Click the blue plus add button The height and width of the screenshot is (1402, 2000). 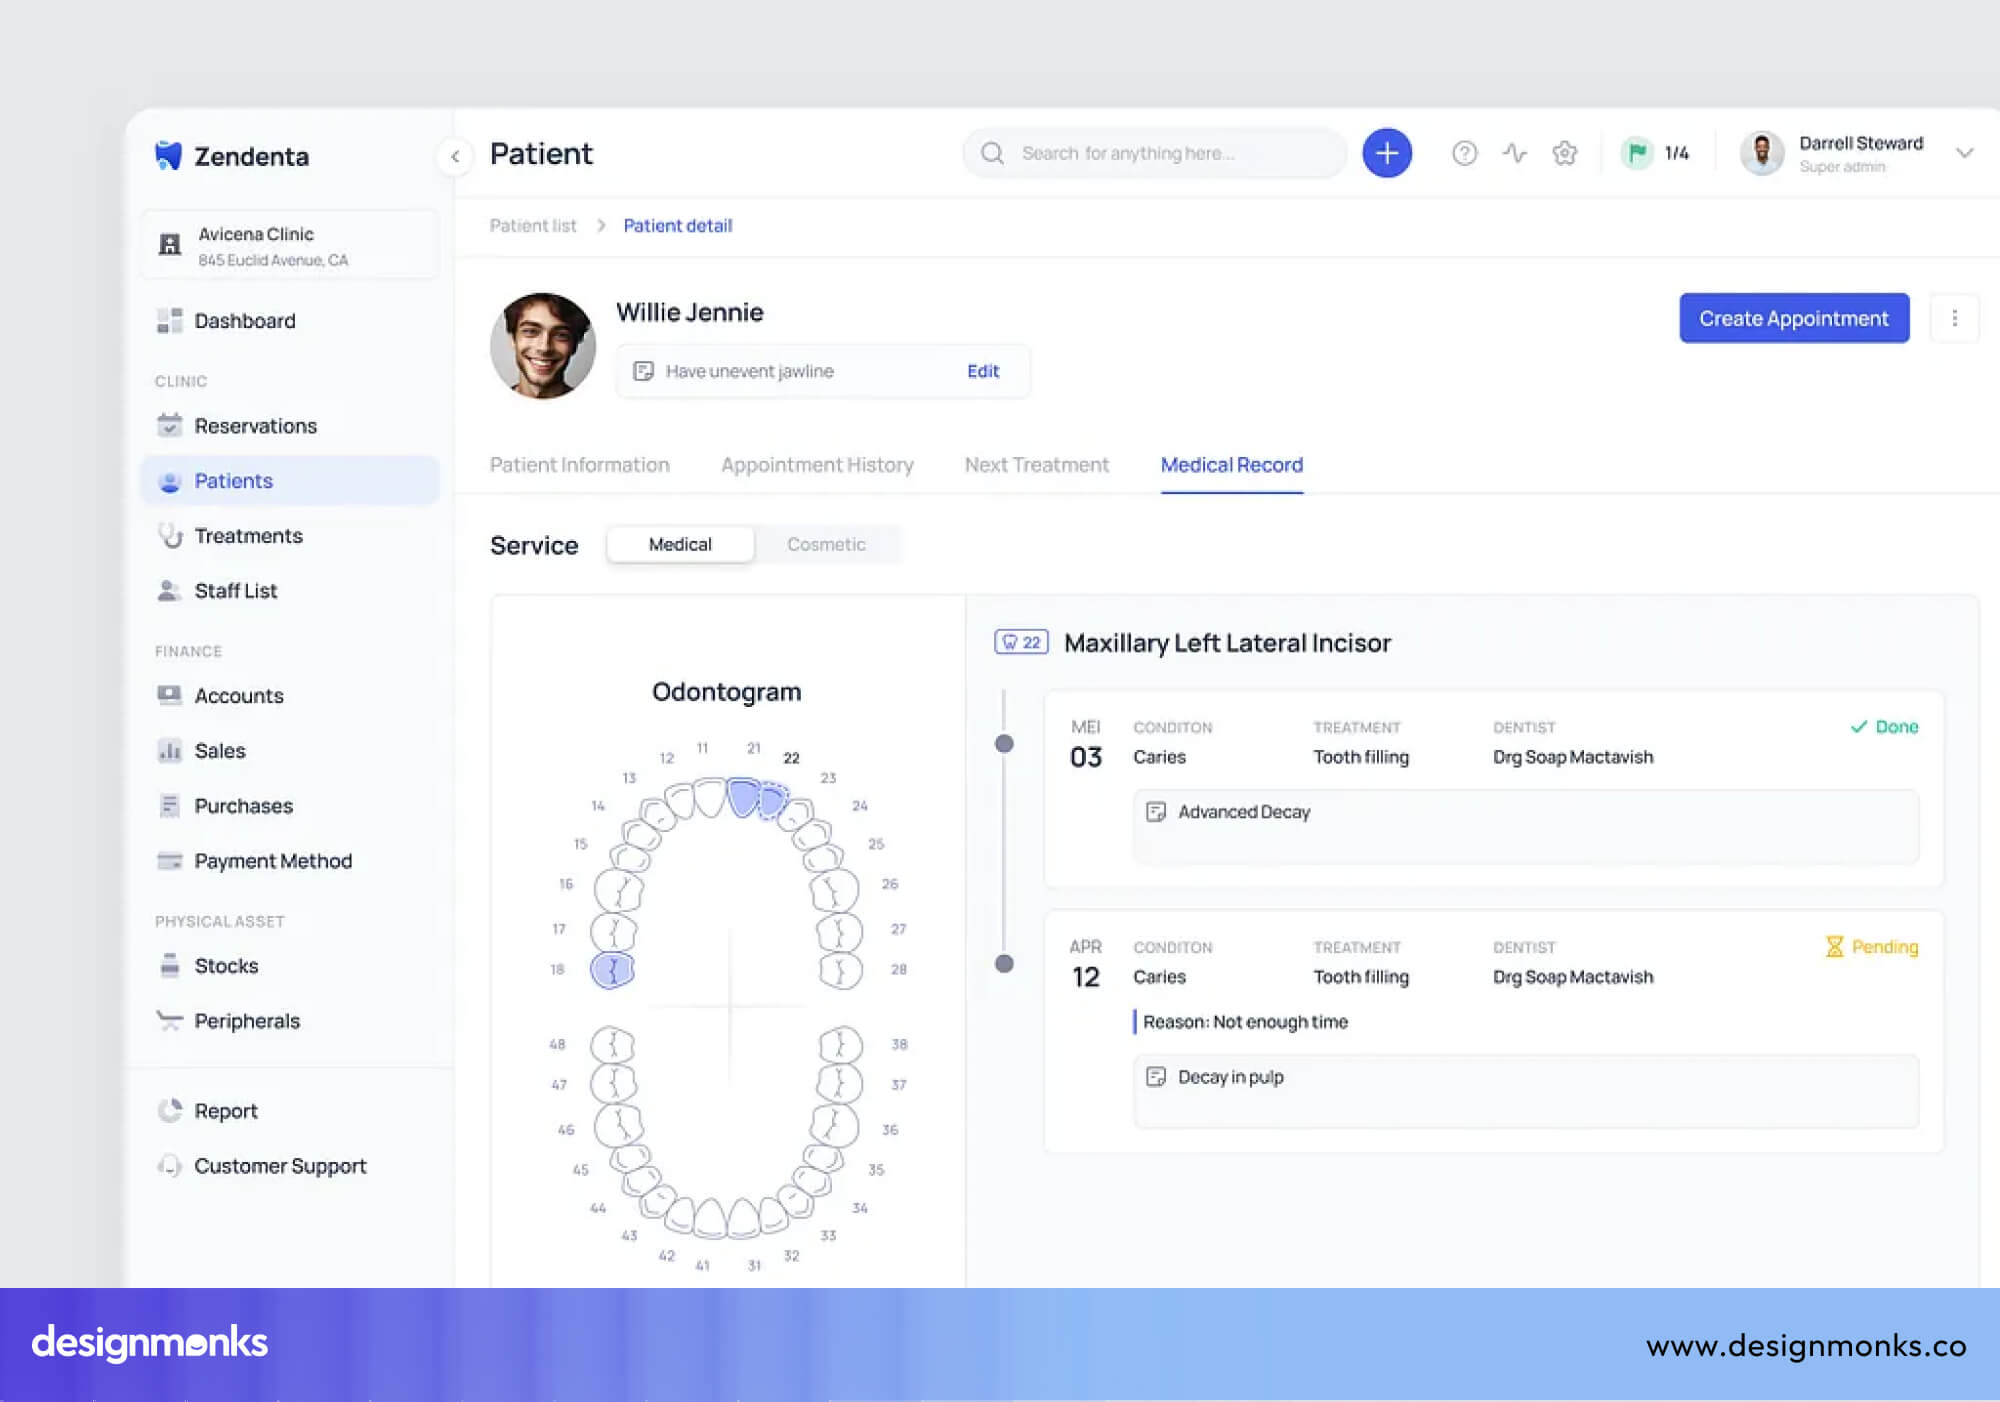(1387, 153)
